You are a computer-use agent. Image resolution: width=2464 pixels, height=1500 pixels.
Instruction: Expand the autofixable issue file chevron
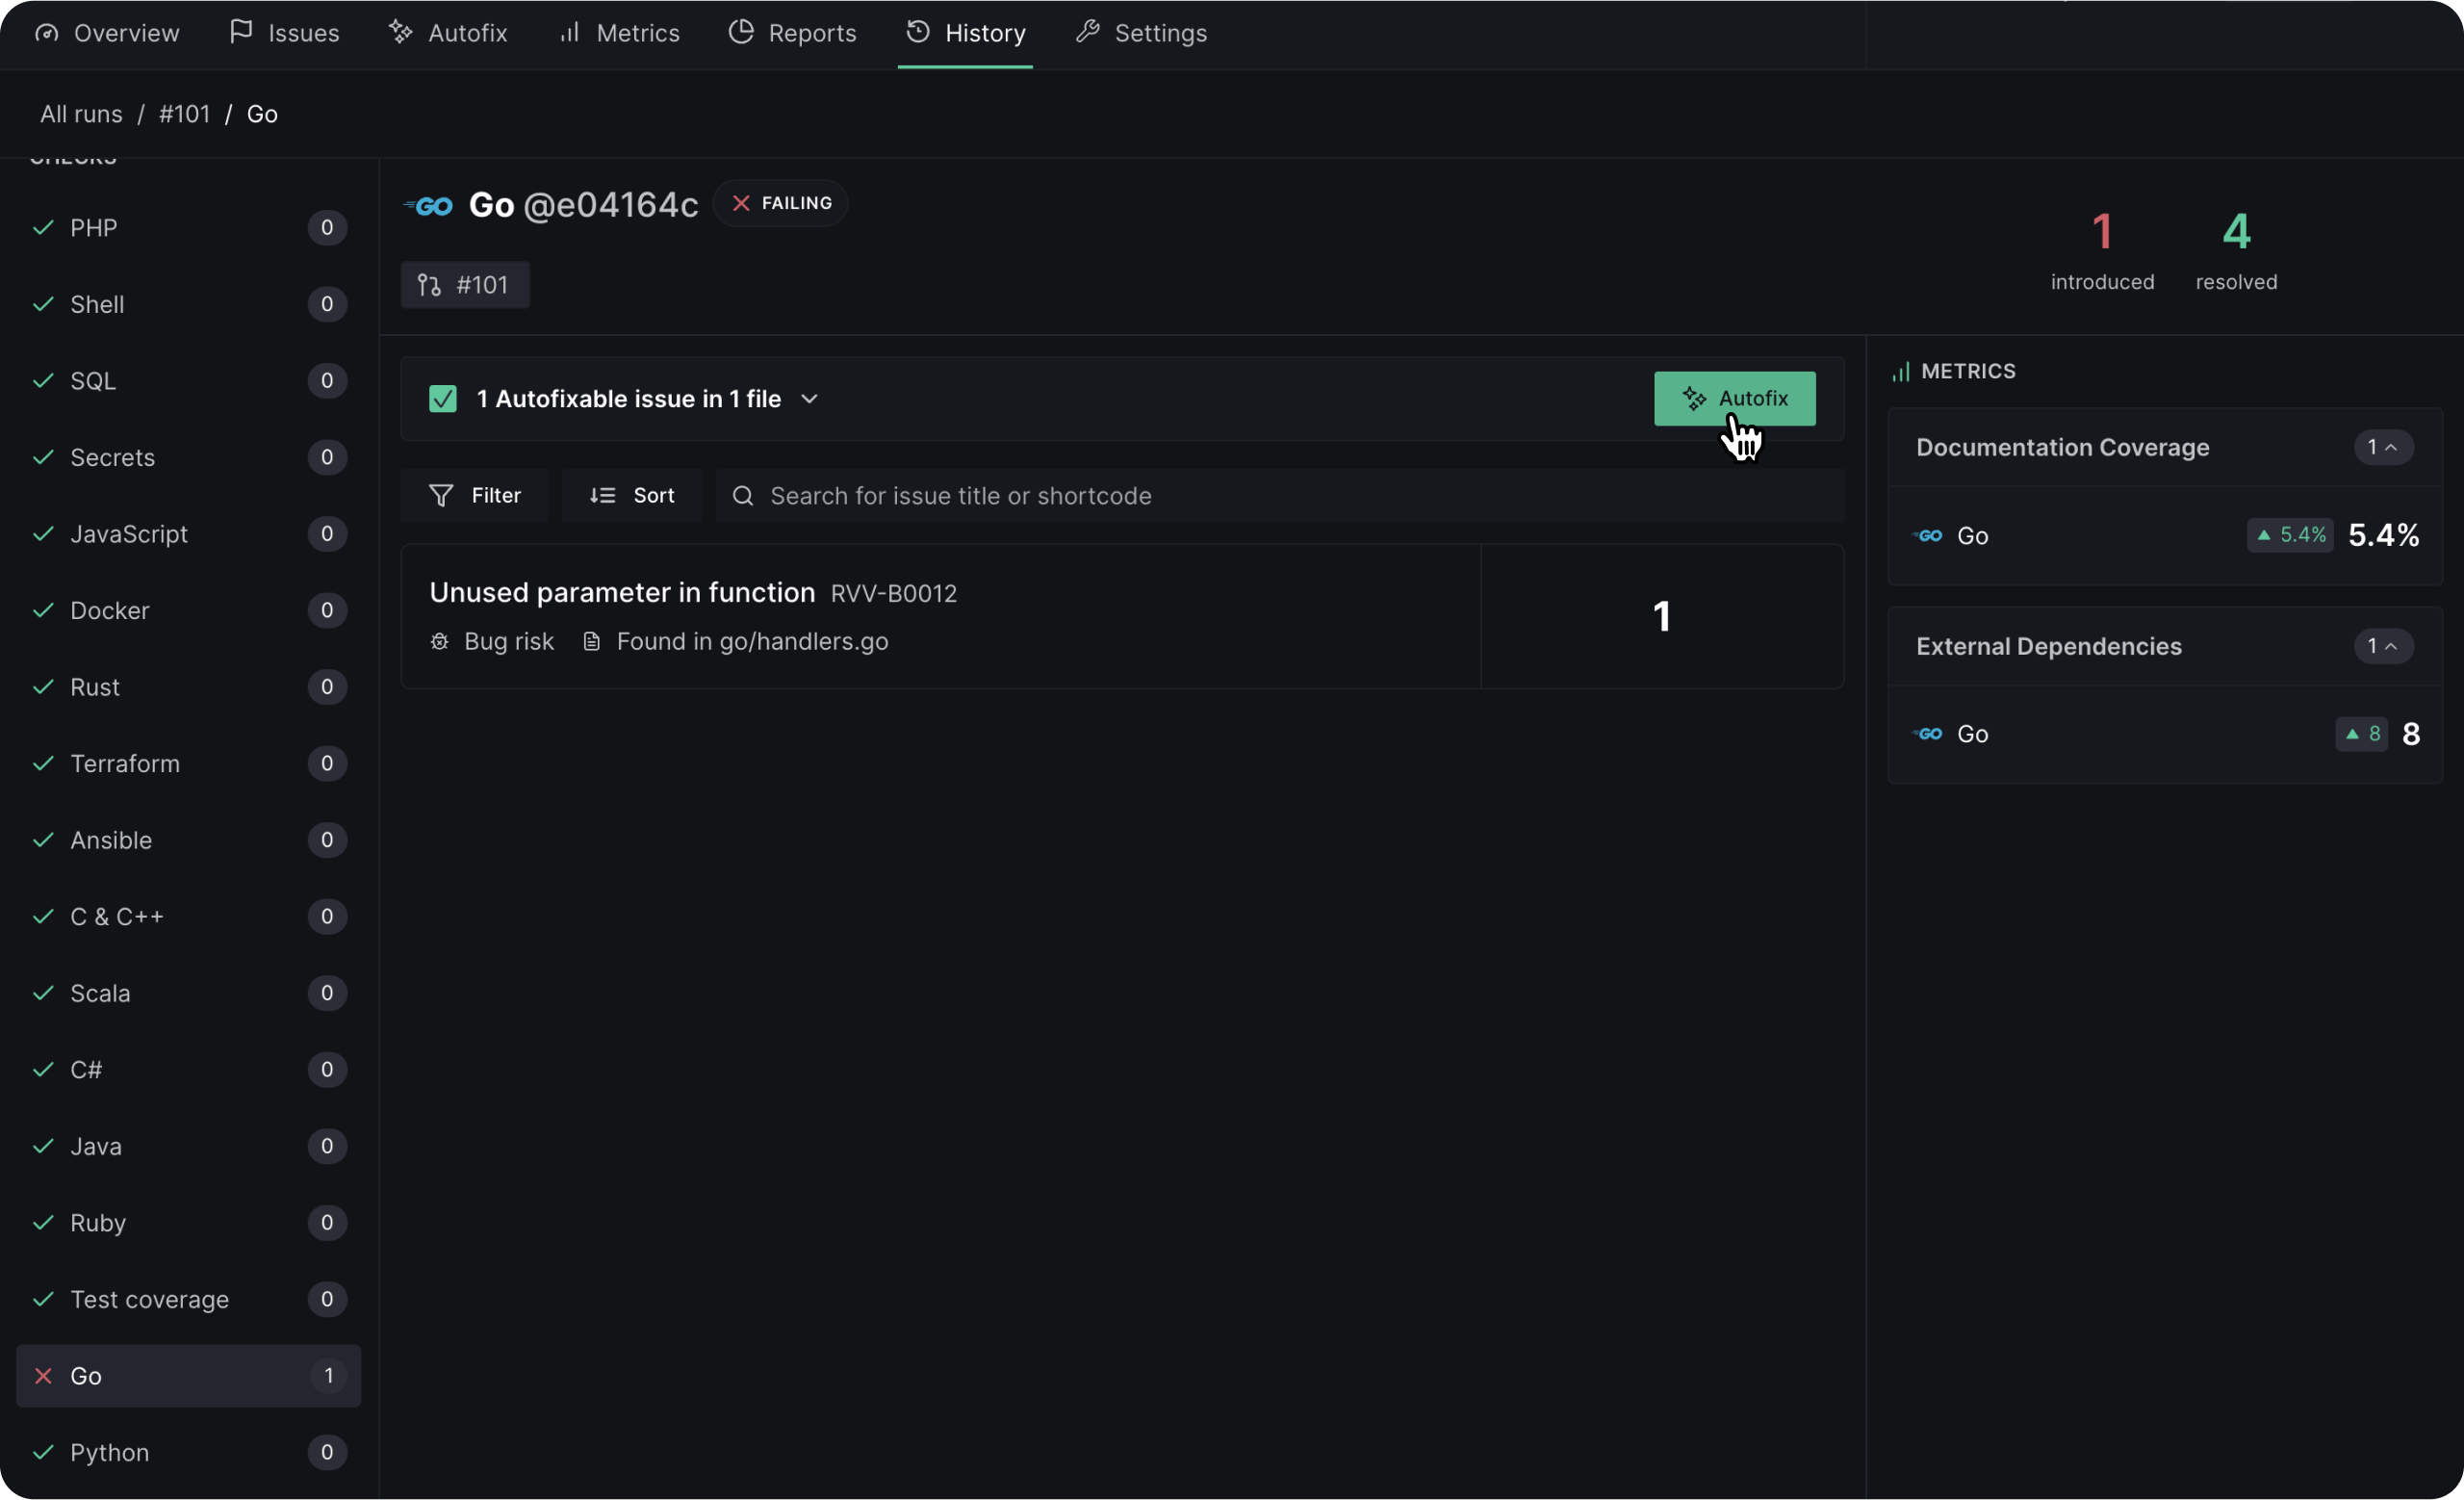tap(810, 399)
